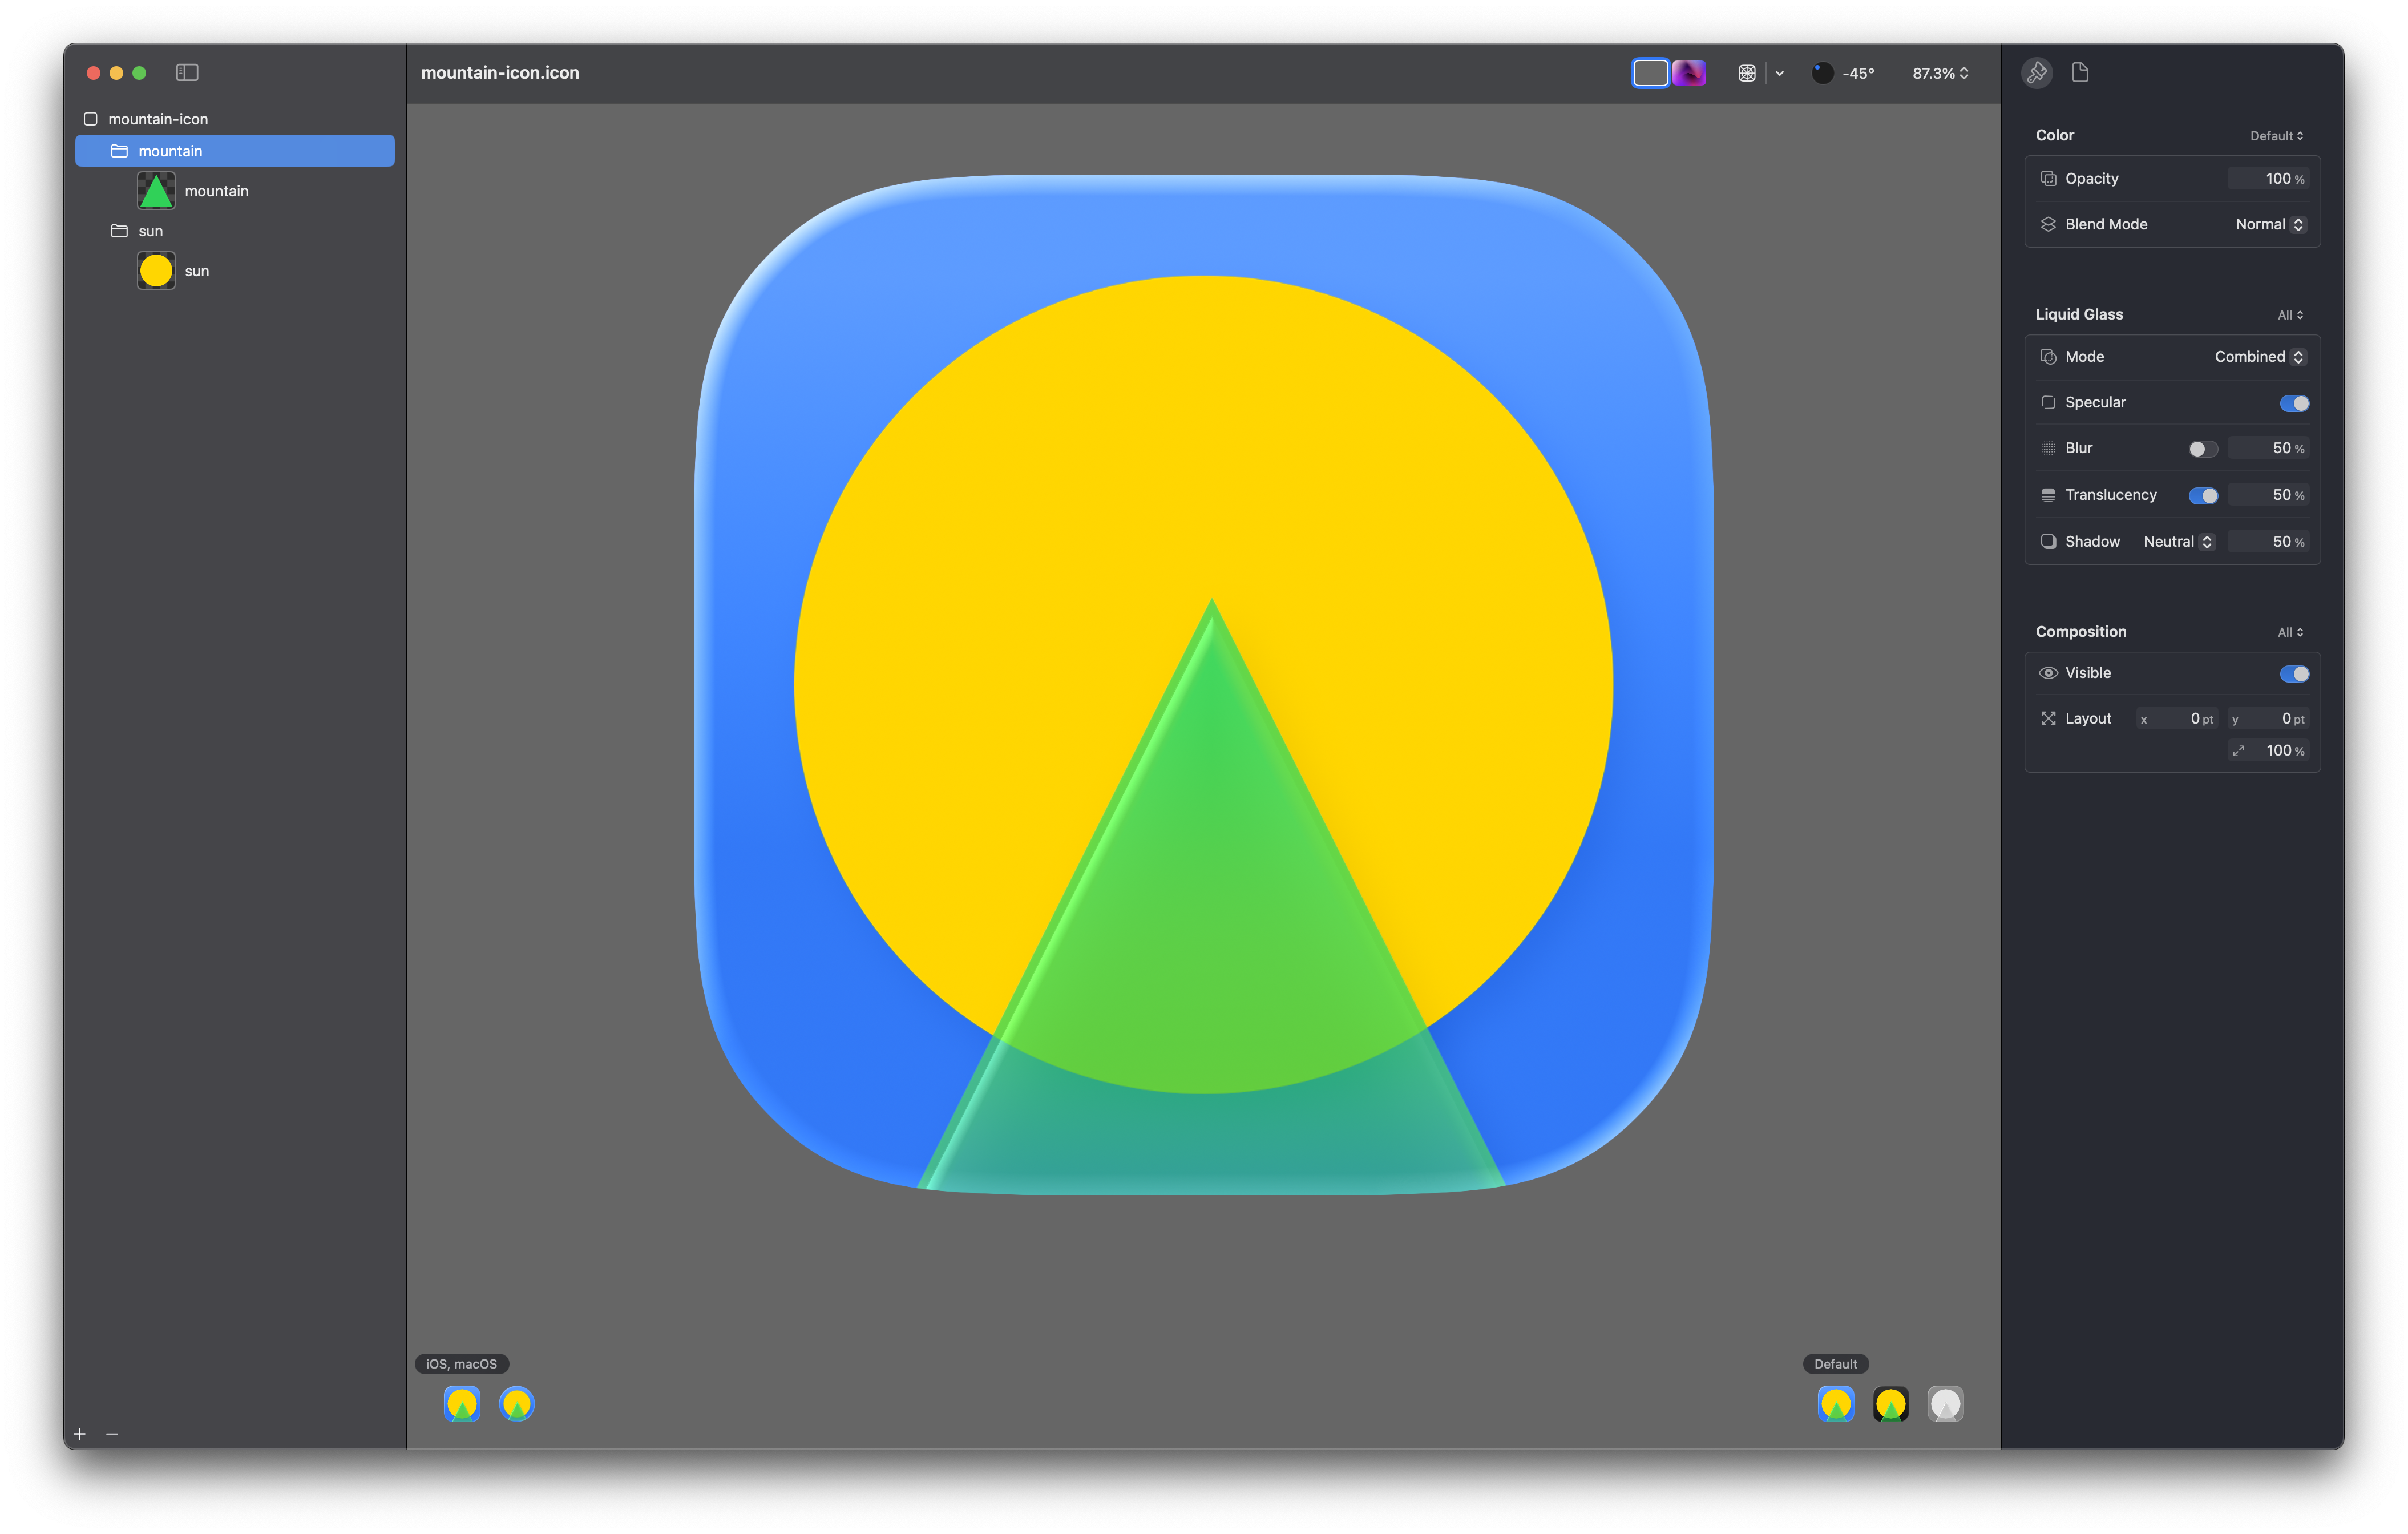Open the Mode Combined dropdown
The height and width of the screenshot is (1534, 2408).
click(x=2260, y=357)
